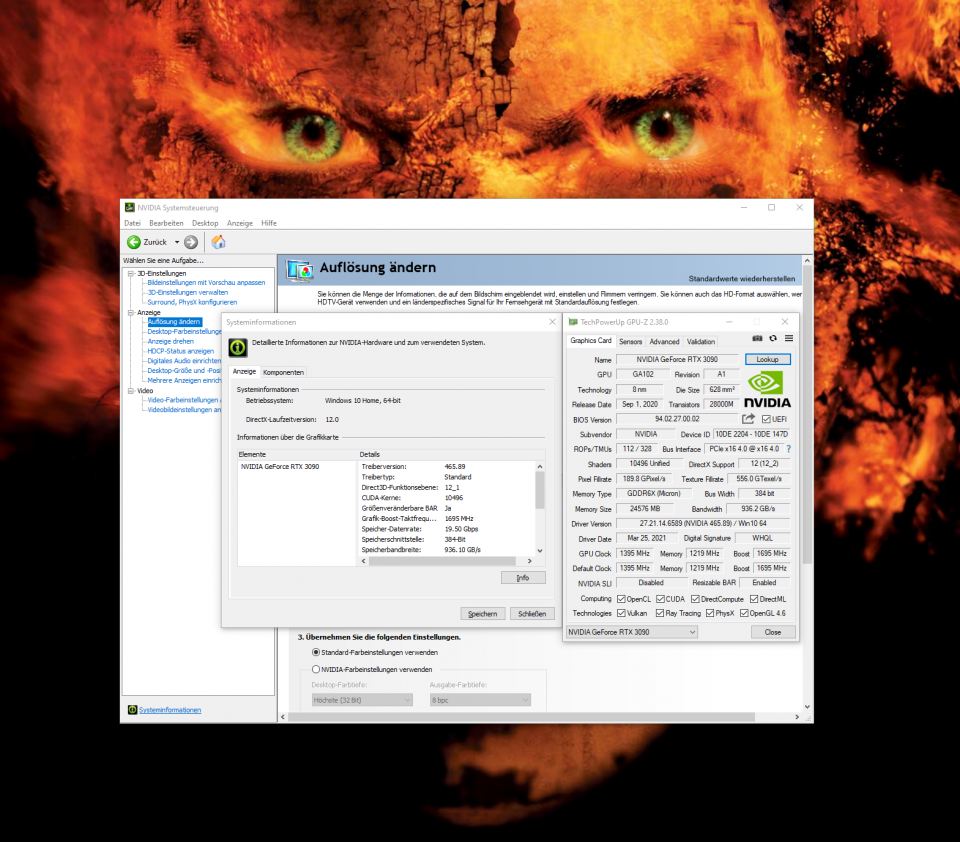Open GPU-Z hamburger menu icon
960x842 pixels.
coord(789,338)
